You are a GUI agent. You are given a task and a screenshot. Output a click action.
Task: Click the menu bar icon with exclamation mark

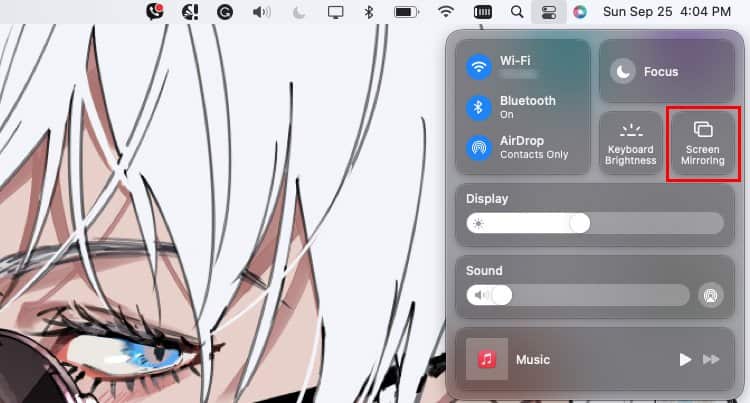click(x=190, y=12)
